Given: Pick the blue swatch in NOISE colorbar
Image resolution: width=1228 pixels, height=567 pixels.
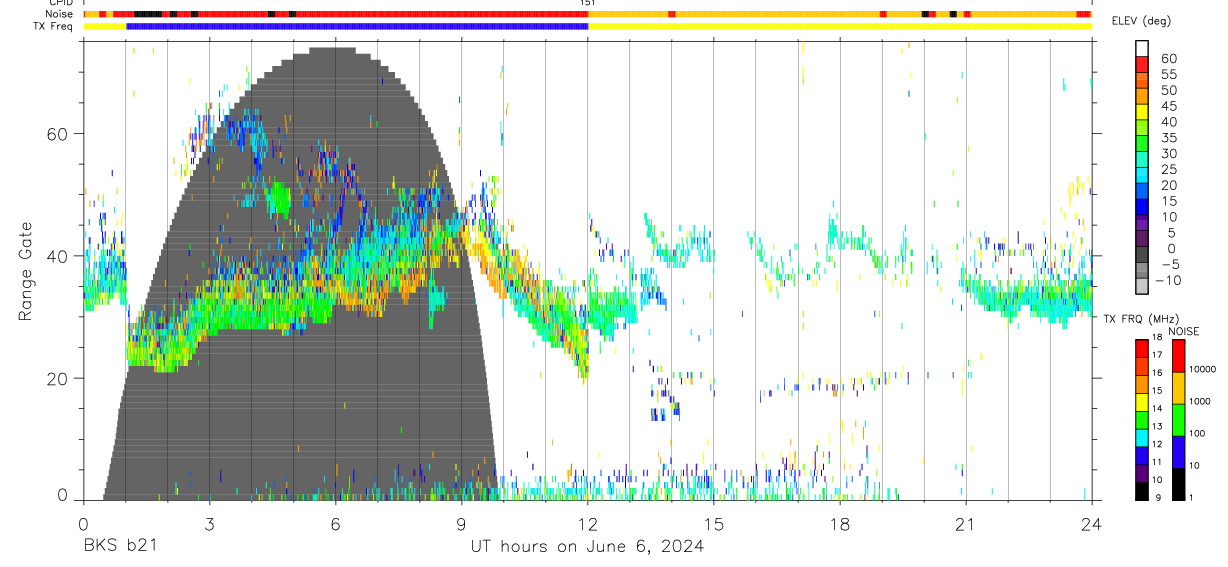Looking at the screenshot, I should tap(1178, 452).
